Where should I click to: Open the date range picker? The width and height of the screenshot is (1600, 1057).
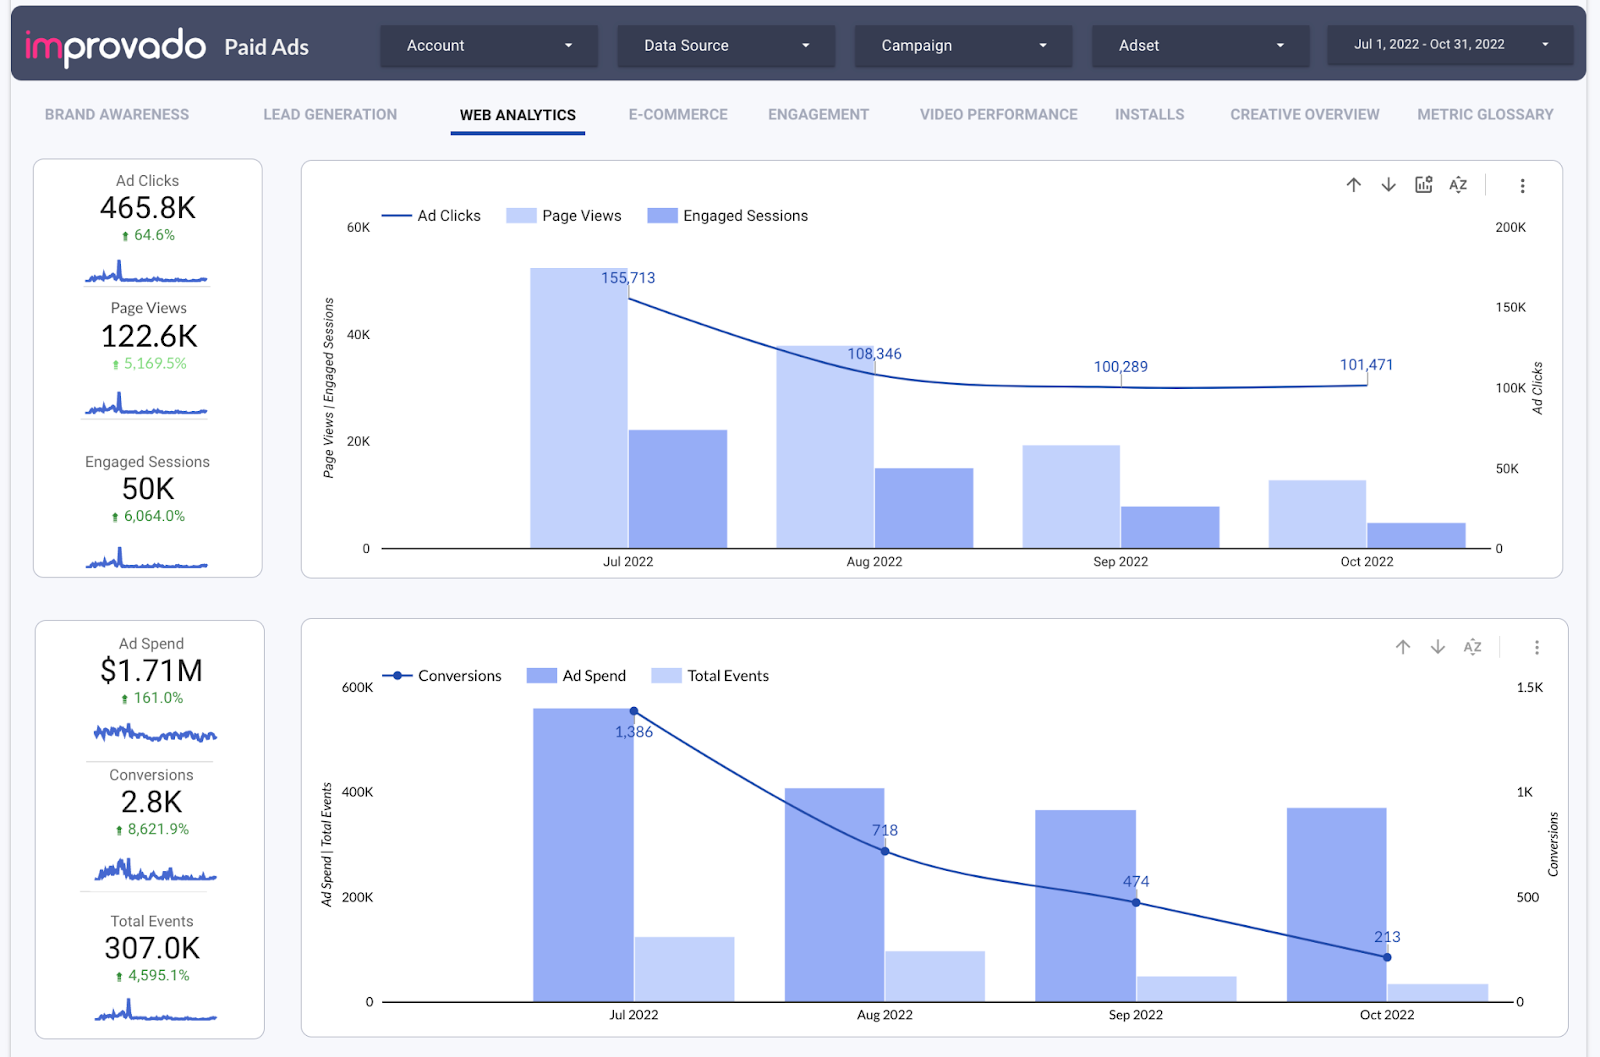pos(1449,45)
